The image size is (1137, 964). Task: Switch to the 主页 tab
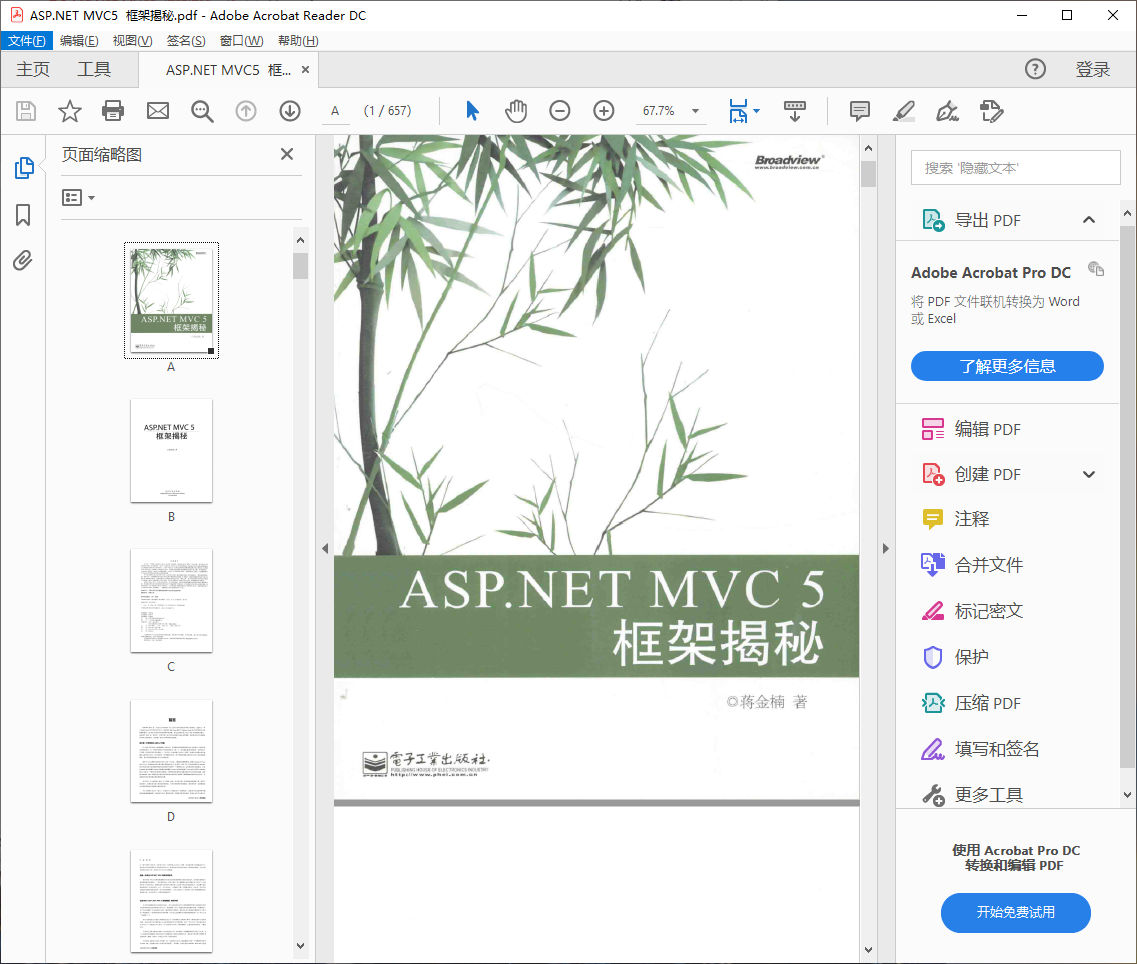pos(33,70)
